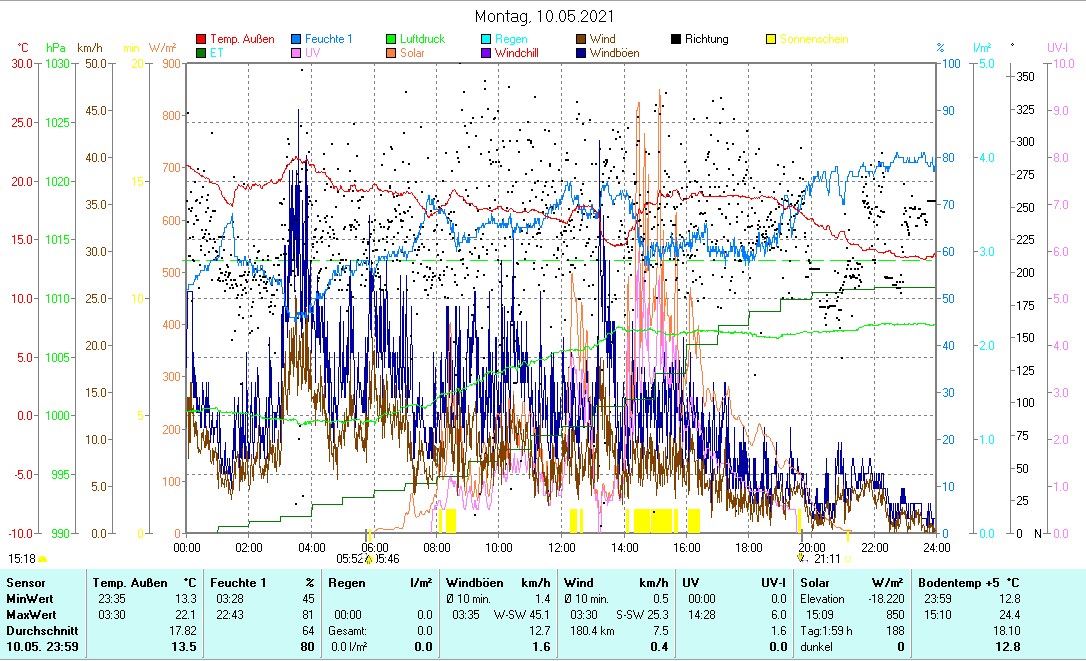1086x661 pixels.
Task: Click the cyan Regen legend square
Action: 486,40
